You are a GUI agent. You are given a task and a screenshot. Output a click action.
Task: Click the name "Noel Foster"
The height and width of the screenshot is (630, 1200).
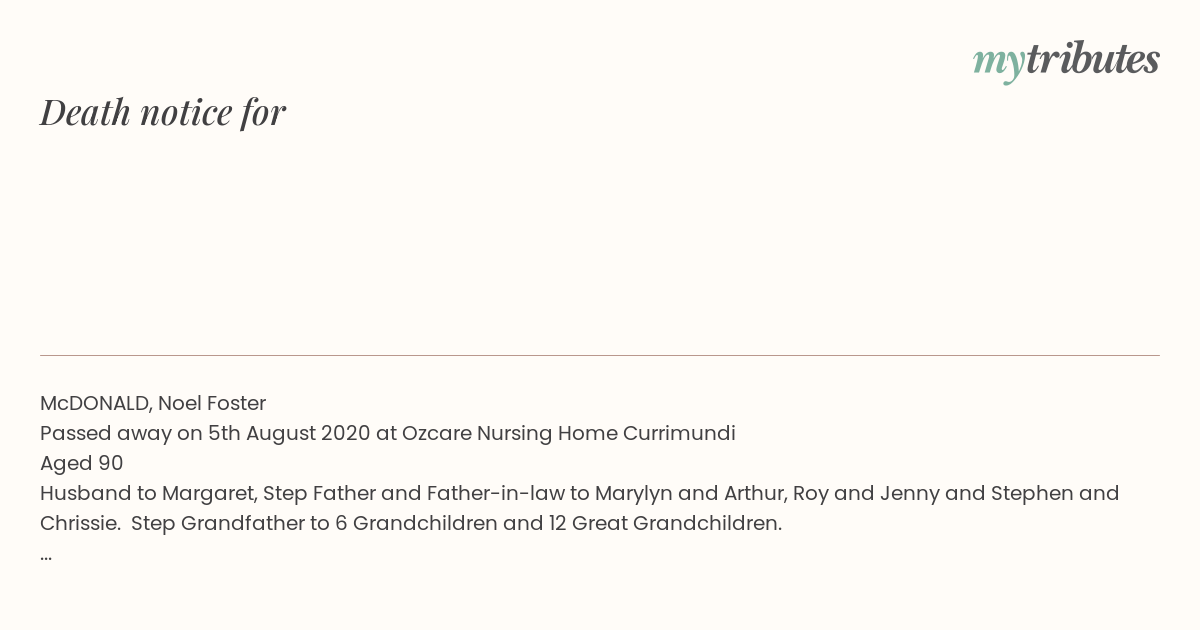coord(212,404)
